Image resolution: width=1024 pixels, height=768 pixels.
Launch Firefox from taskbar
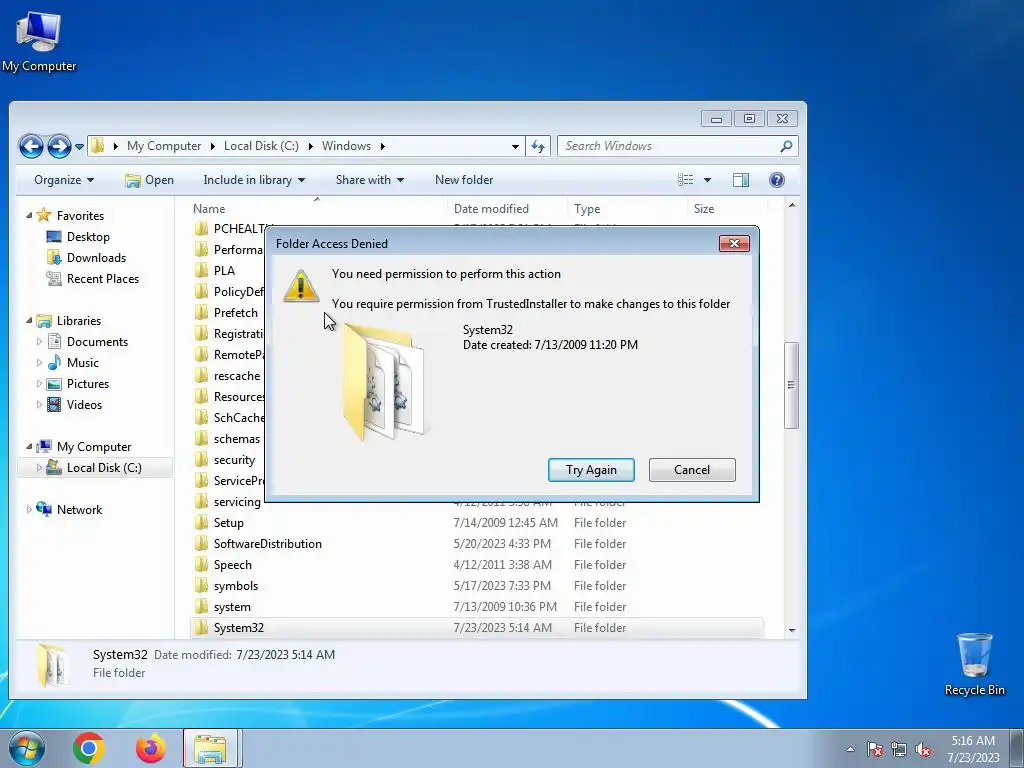tap(150, 748)
